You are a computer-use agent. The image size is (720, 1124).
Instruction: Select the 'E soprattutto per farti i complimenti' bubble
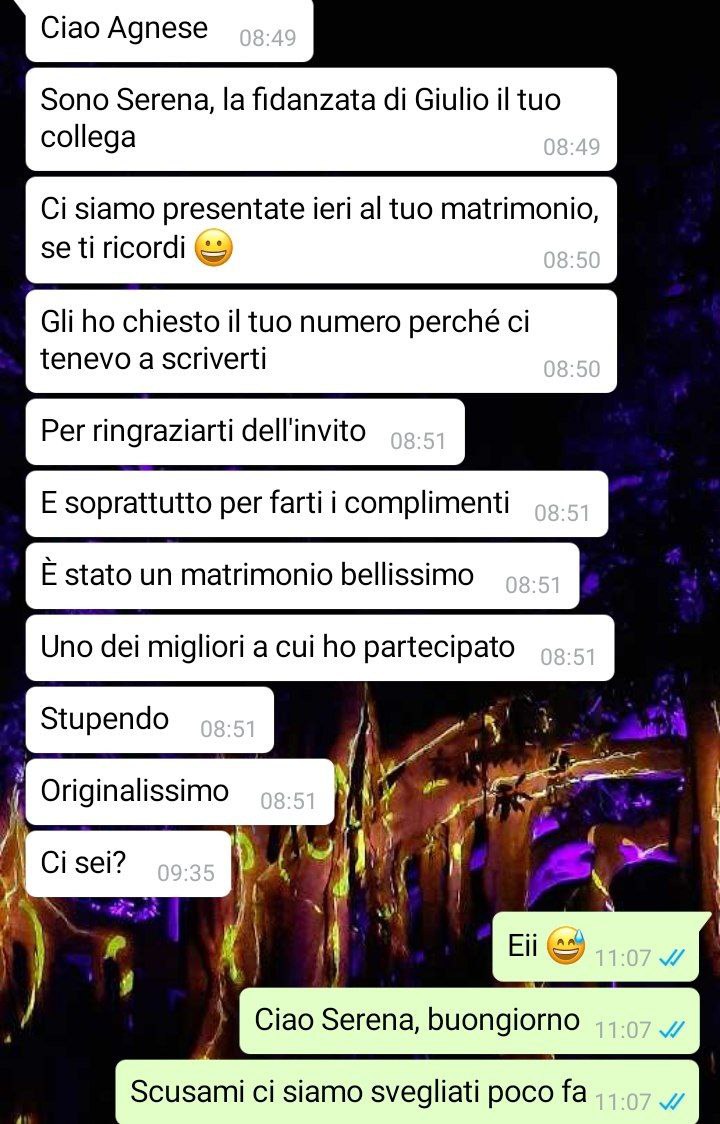point(317,504)
